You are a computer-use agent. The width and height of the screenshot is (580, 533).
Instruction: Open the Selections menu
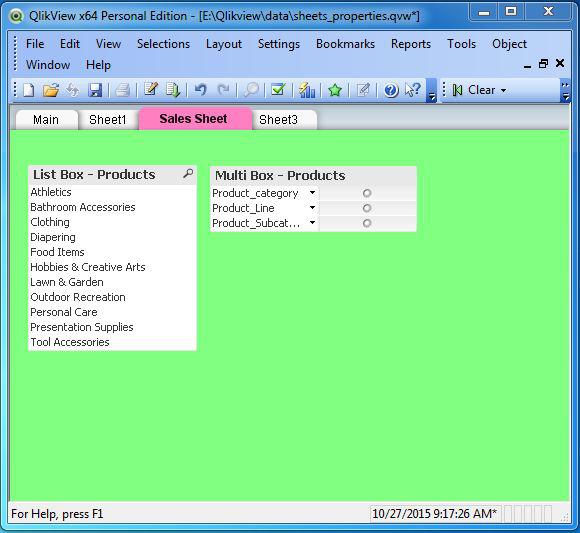[x=163, y=44]
